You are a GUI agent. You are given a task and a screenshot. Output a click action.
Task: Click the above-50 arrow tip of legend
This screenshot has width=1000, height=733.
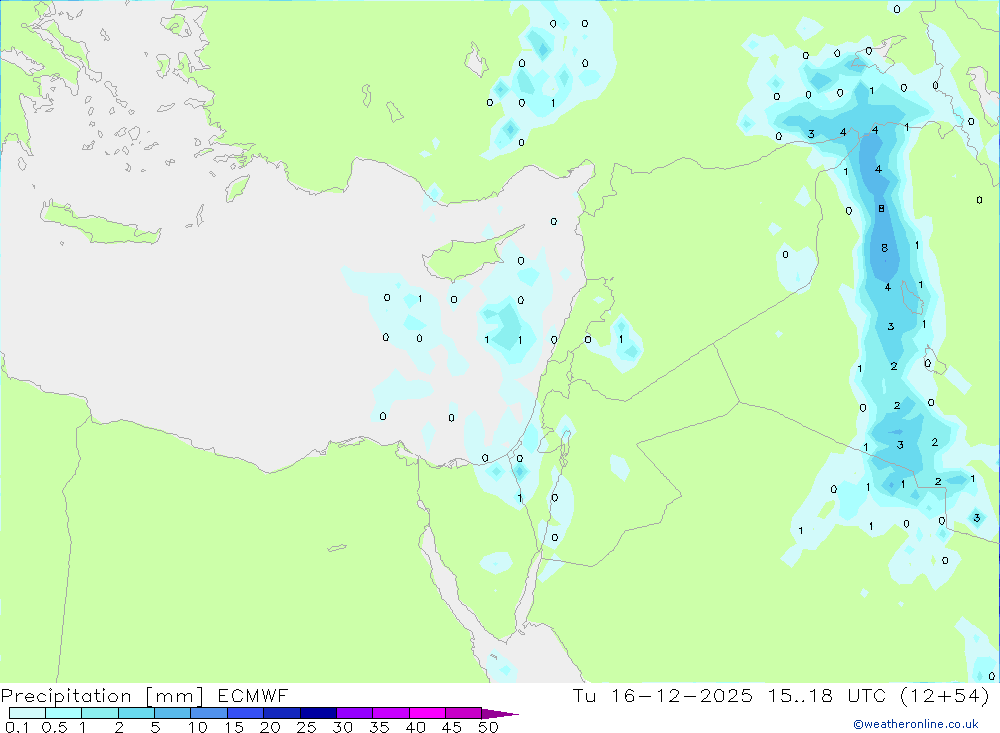[500, 713]
